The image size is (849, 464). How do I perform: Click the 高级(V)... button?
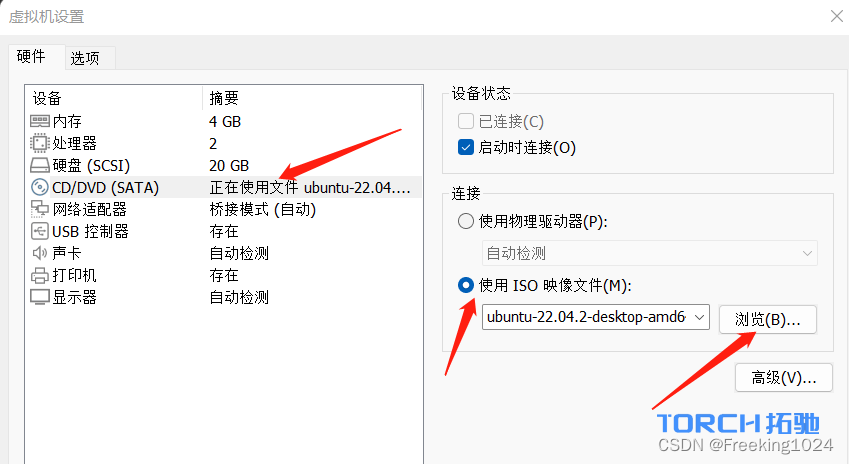(783, 377)
